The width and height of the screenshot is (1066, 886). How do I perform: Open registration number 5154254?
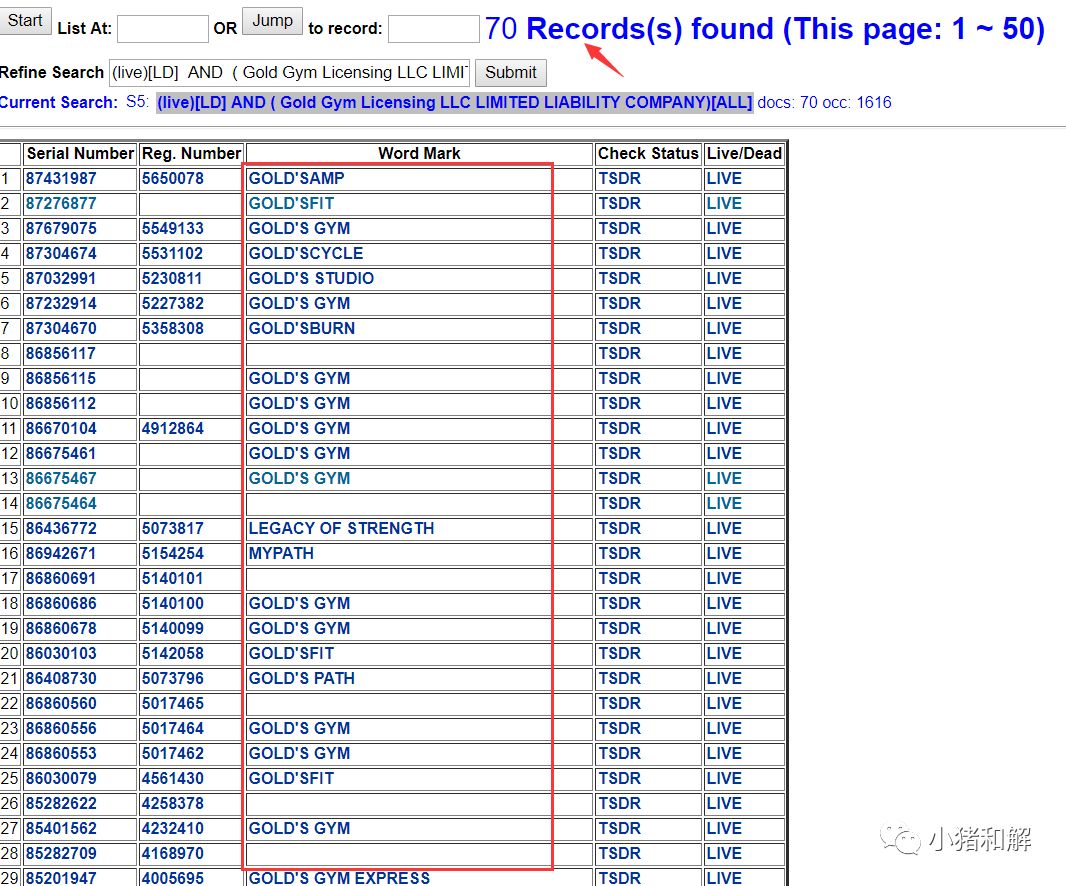click(x=173, y=554)
